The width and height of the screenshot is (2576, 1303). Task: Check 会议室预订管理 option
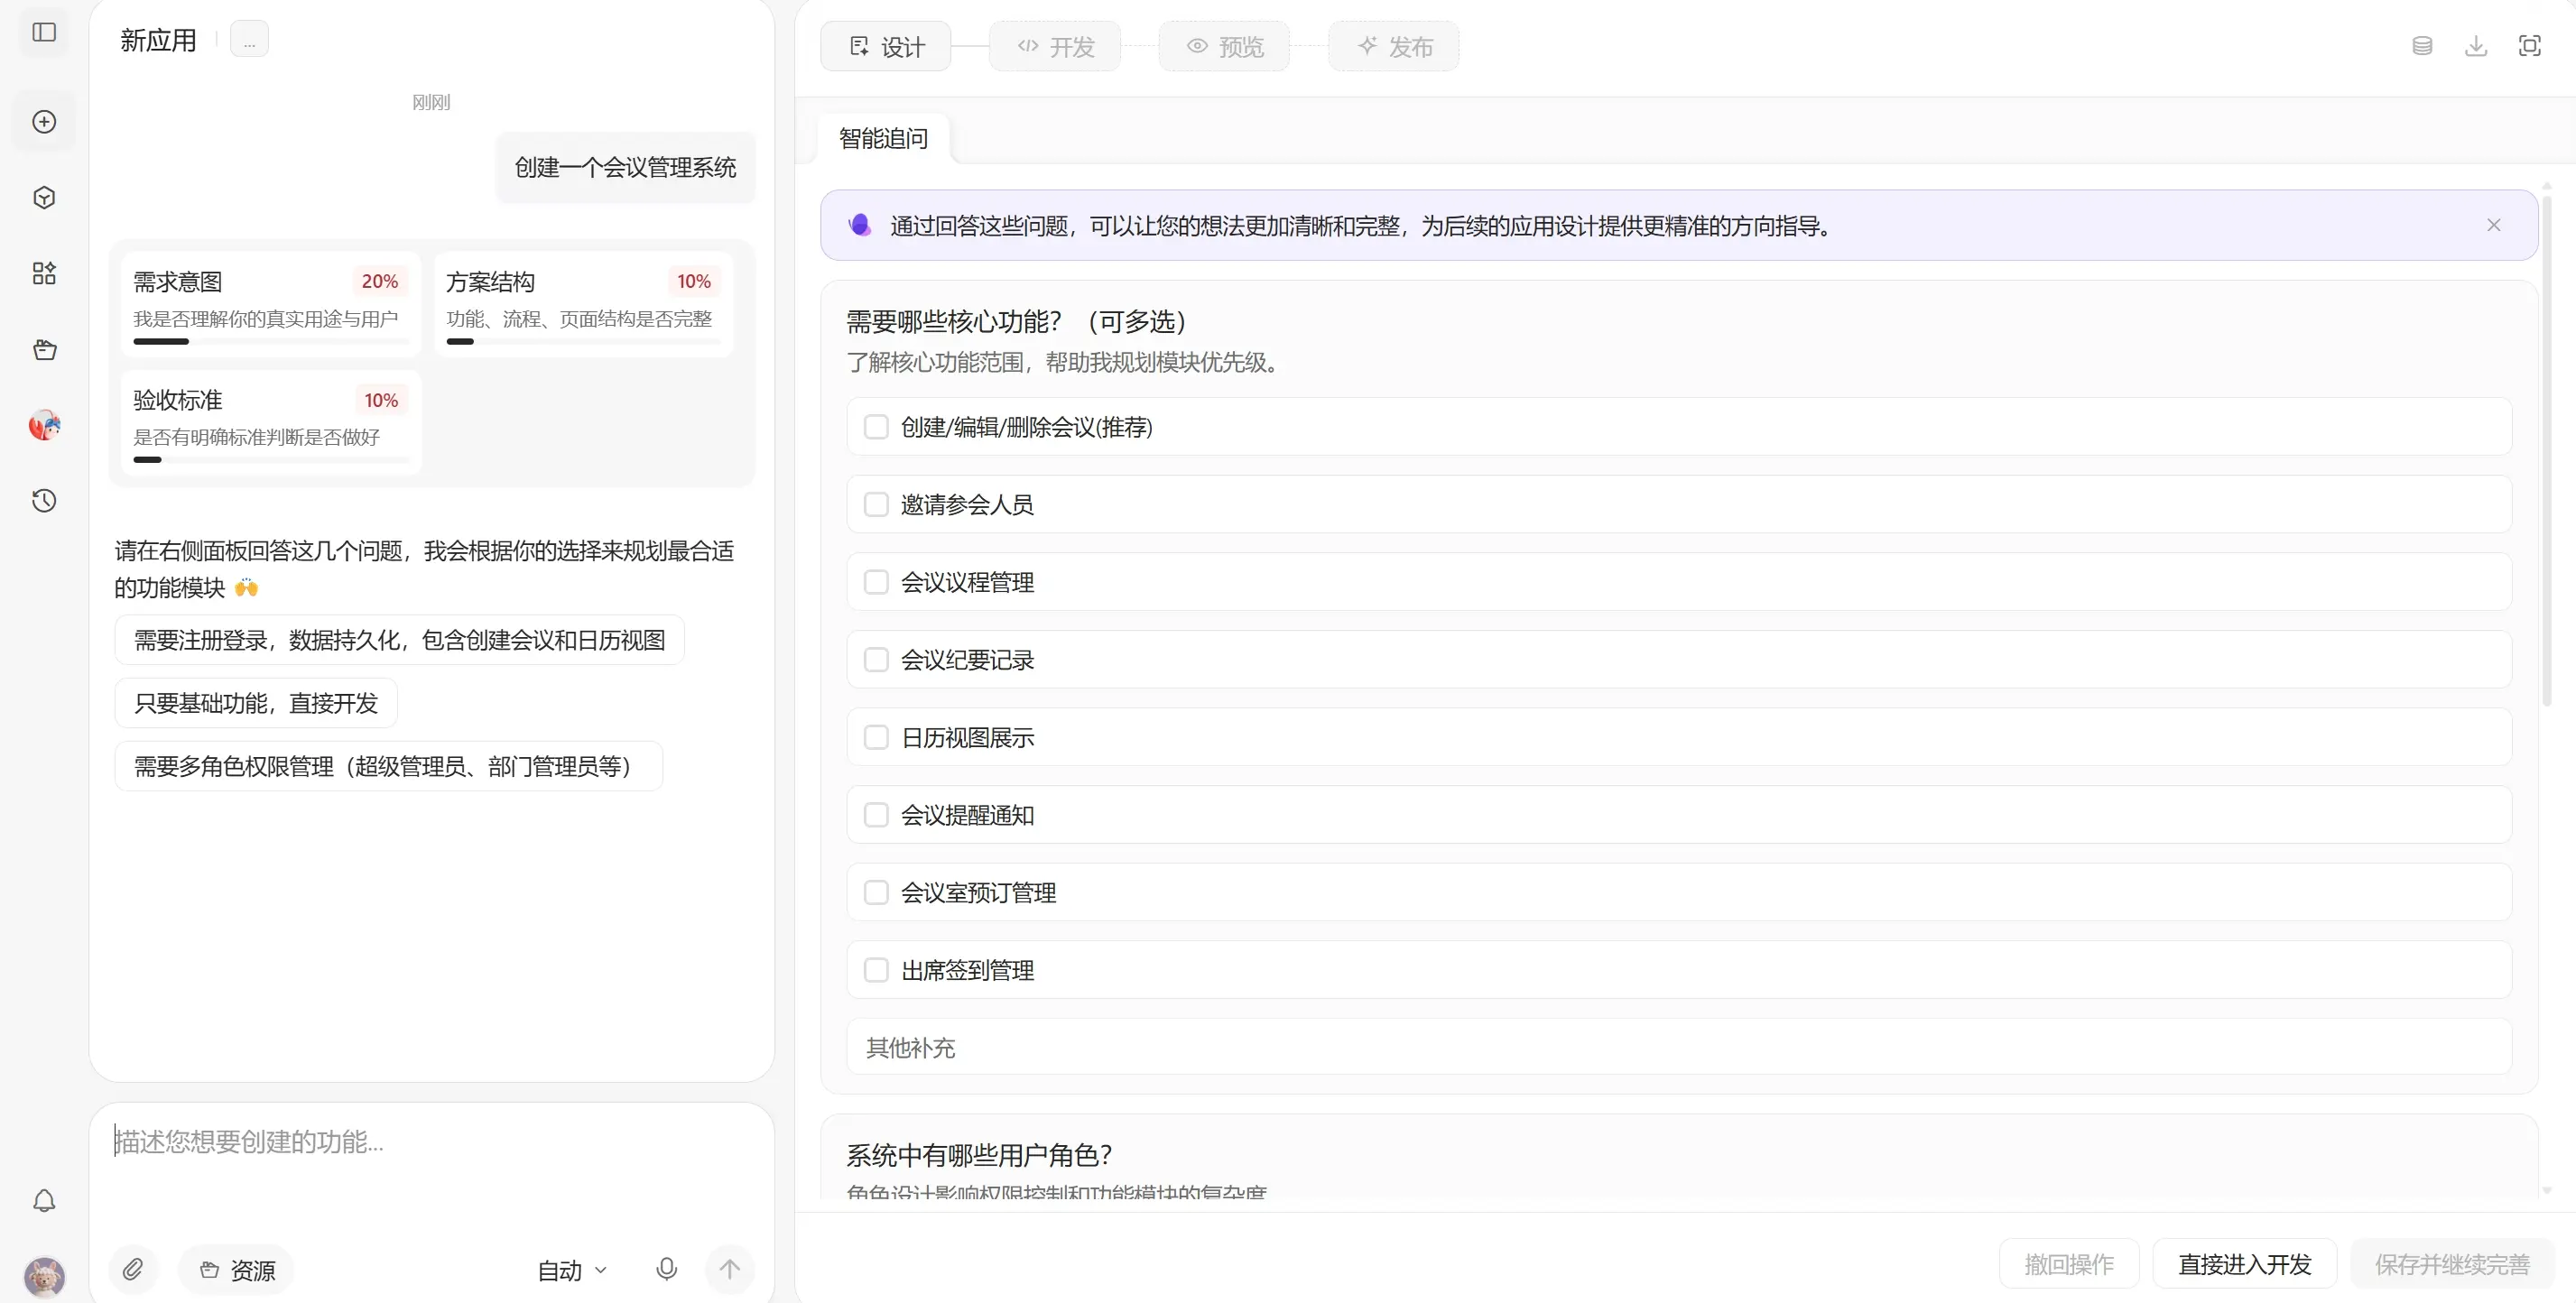876,892
